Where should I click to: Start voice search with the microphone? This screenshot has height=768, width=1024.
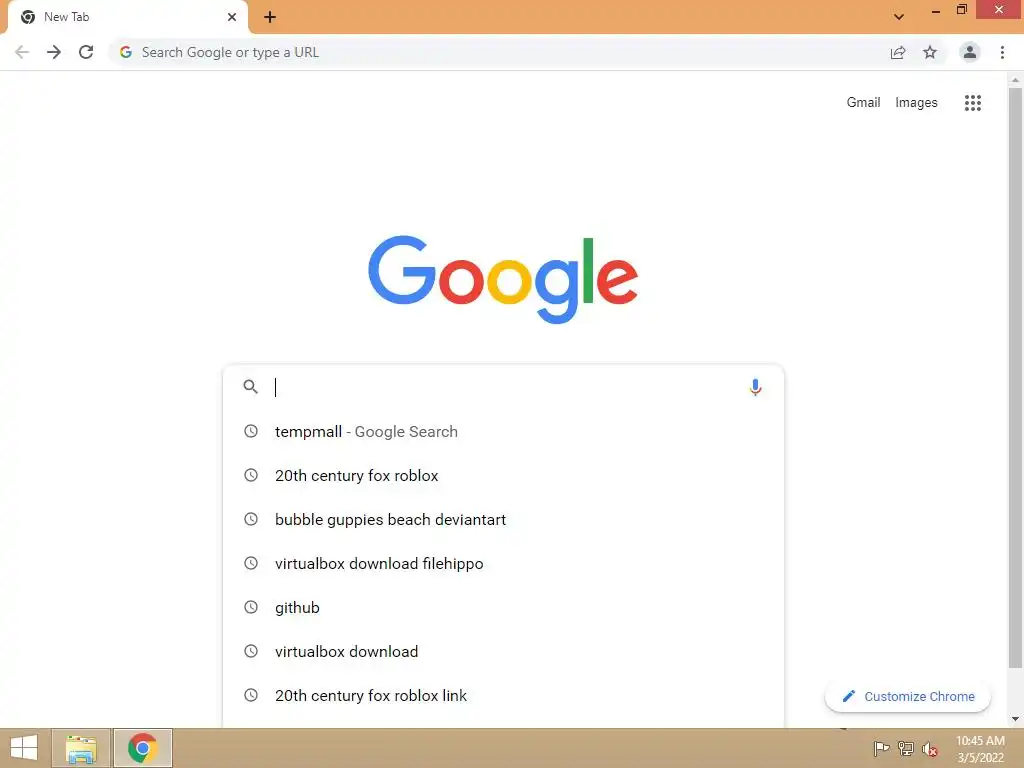pyautogui.click(x=755, y=387)
